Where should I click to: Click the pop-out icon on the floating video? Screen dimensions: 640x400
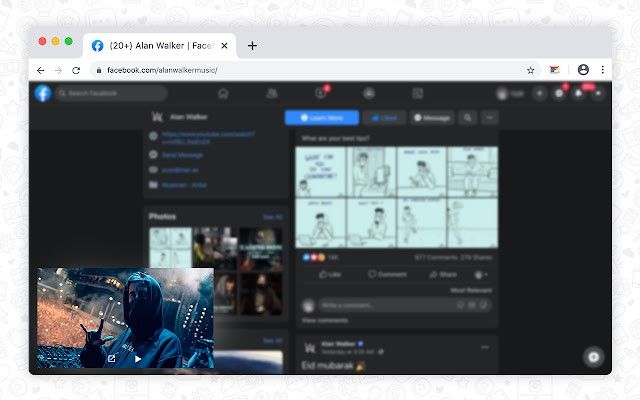(111, 358)
